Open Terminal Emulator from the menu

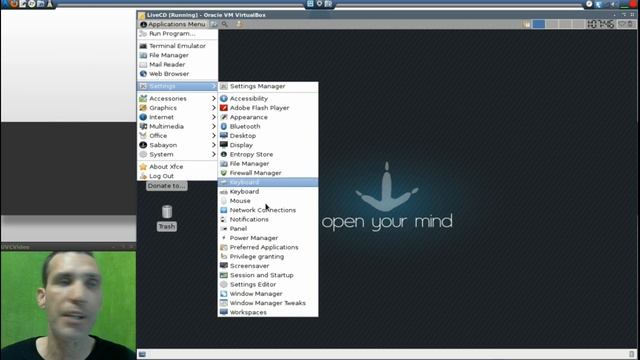coord(178,46)
